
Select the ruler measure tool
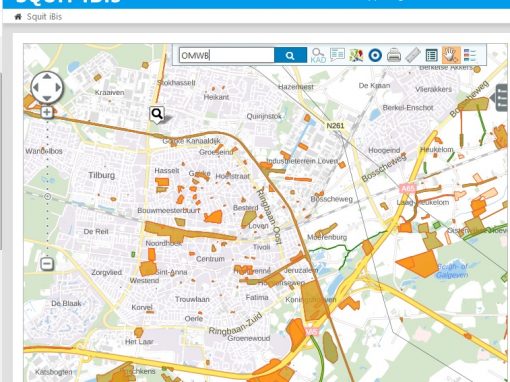pos(413,55)
